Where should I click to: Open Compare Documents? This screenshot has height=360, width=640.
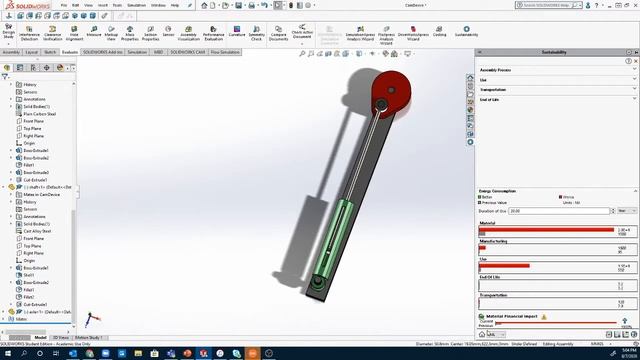(278, 33)
